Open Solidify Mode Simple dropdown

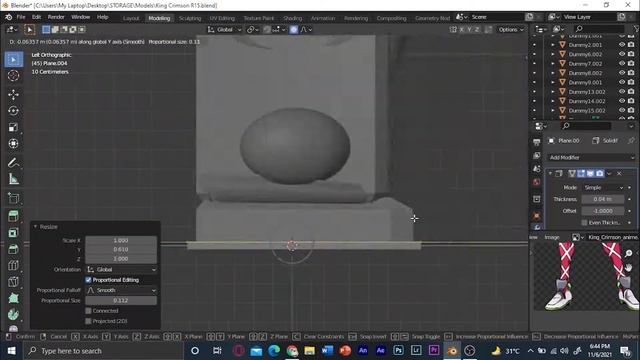click(x=603, y=187)
